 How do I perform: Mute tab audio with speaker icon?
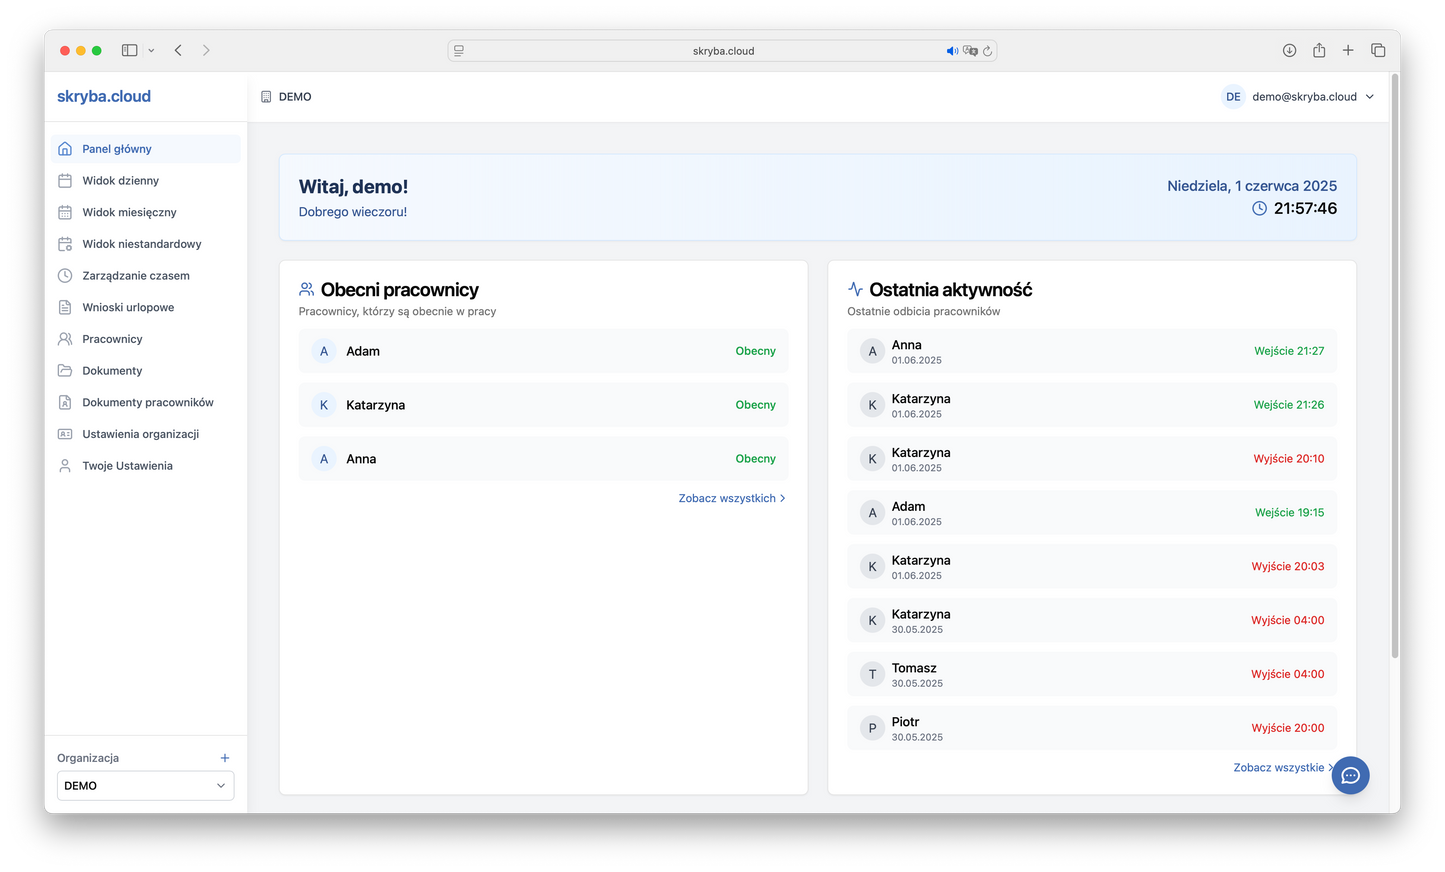(x=952, y=51)
